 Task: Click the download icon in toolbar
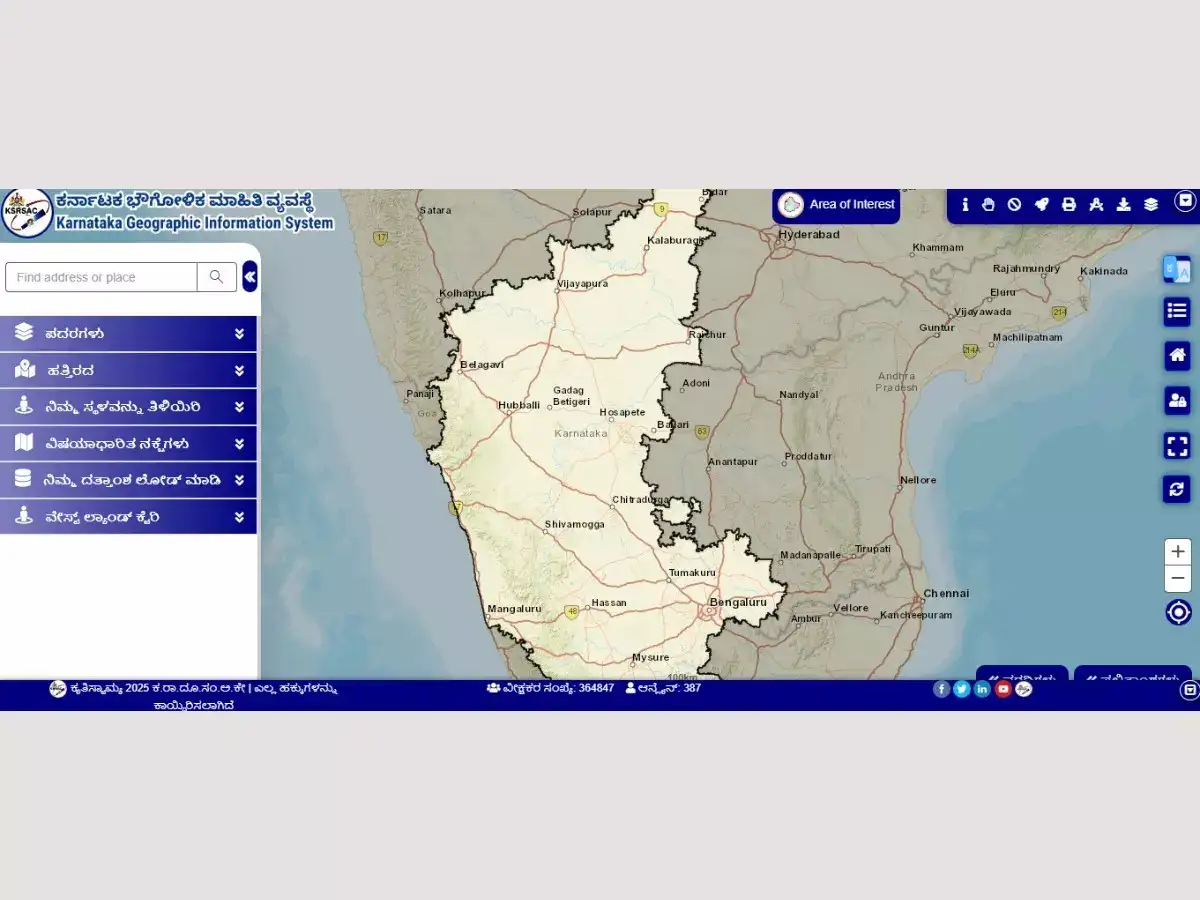pyautogui.click(x=1123, y=204)
